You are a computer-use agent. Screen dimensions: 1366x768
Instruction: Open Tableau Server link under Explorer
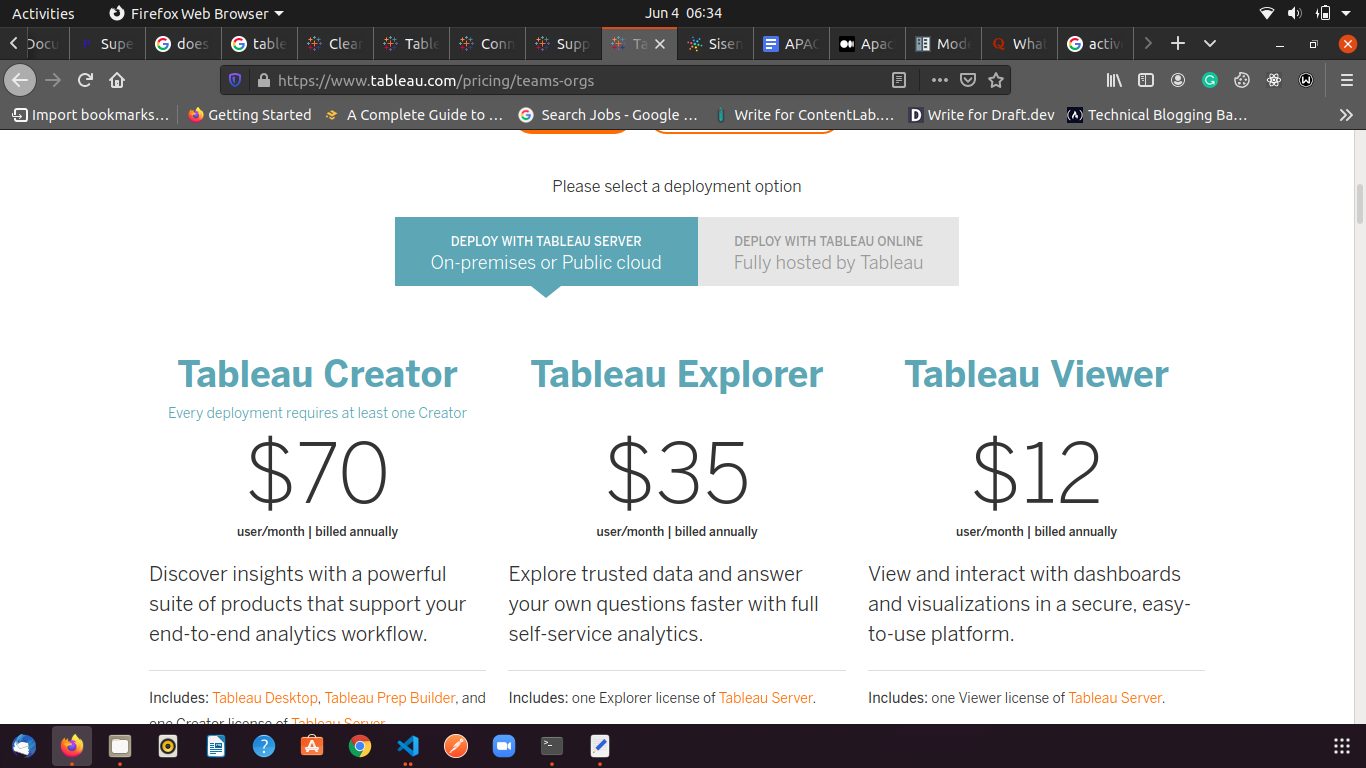(765, 698)
